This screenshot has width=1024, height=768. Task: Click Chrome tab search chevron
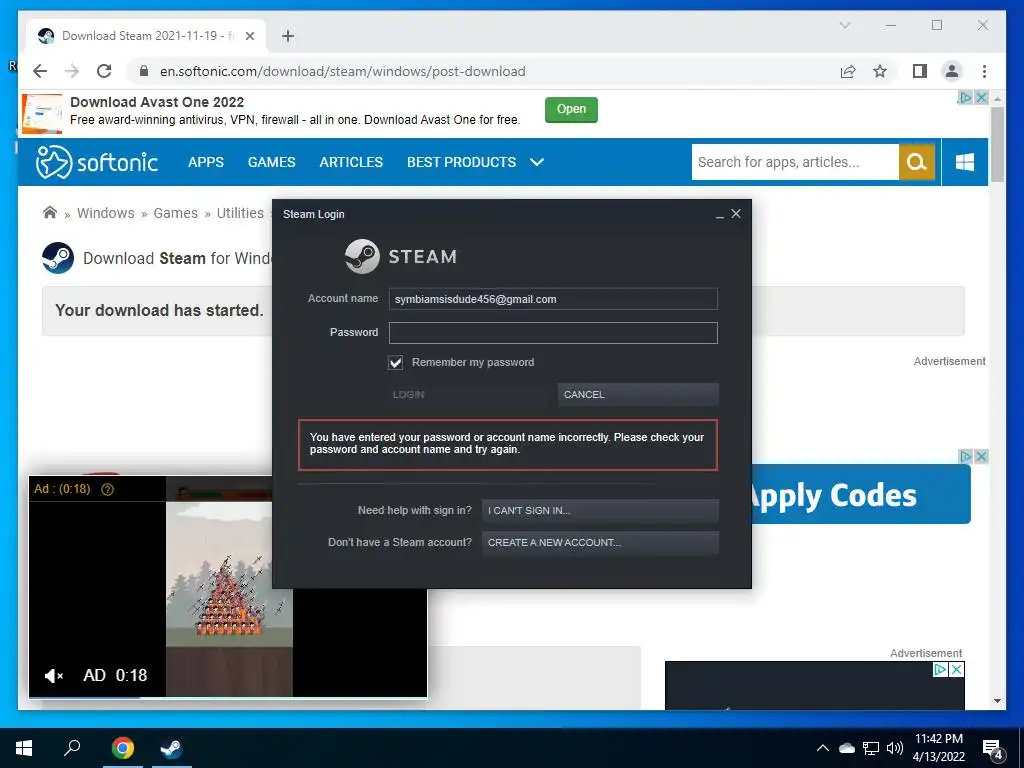click(x=844, y=25)
